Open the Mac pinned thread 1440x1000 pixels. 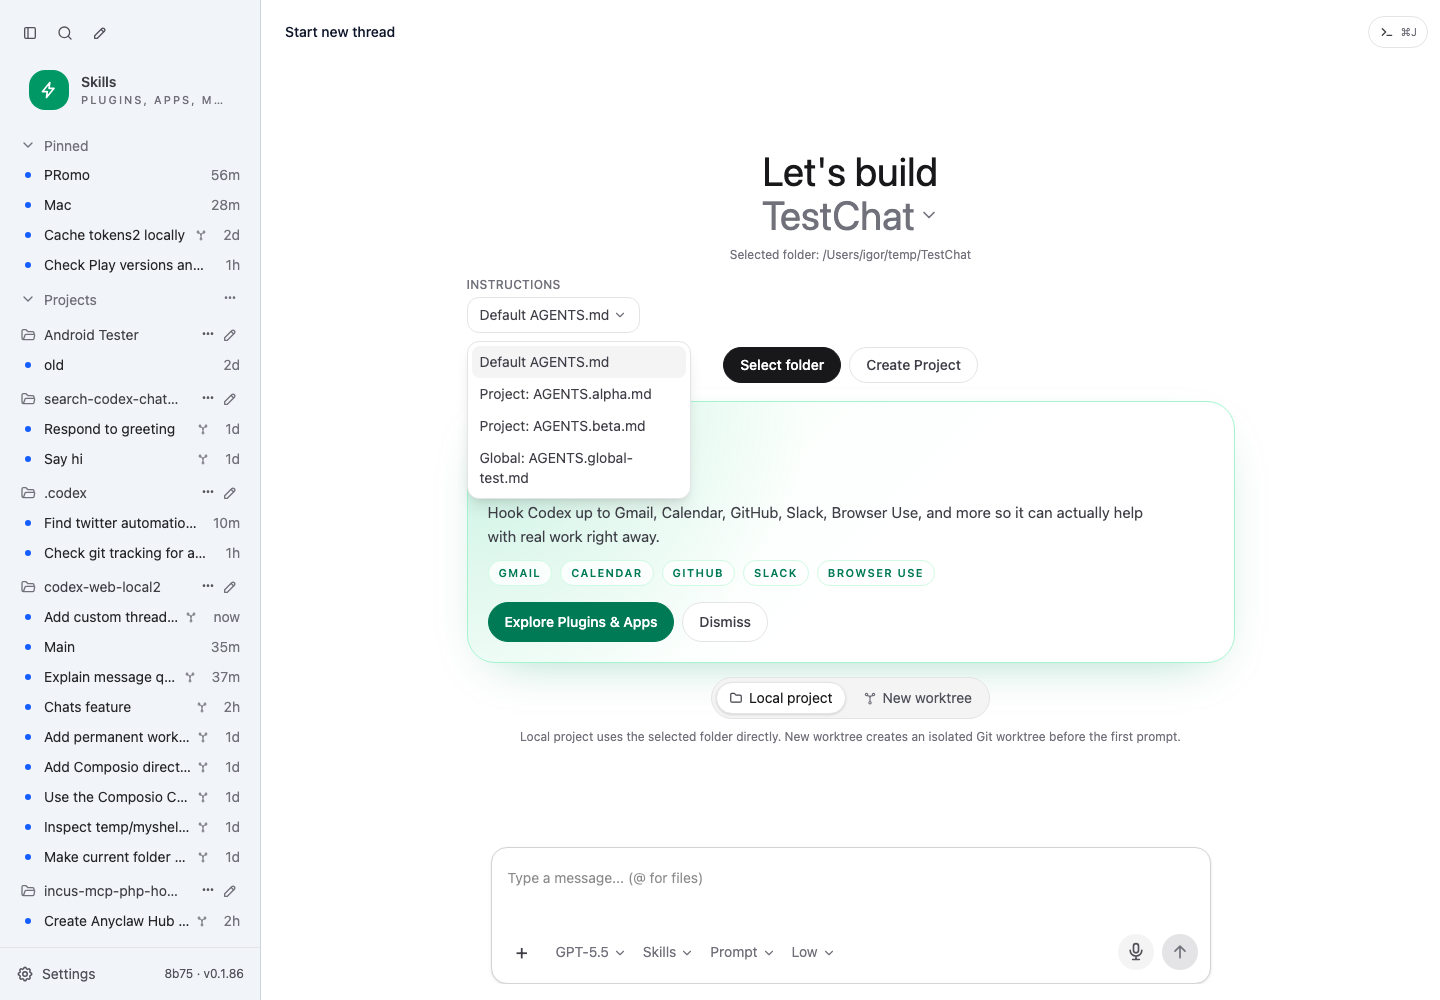[x=130, y=205]
